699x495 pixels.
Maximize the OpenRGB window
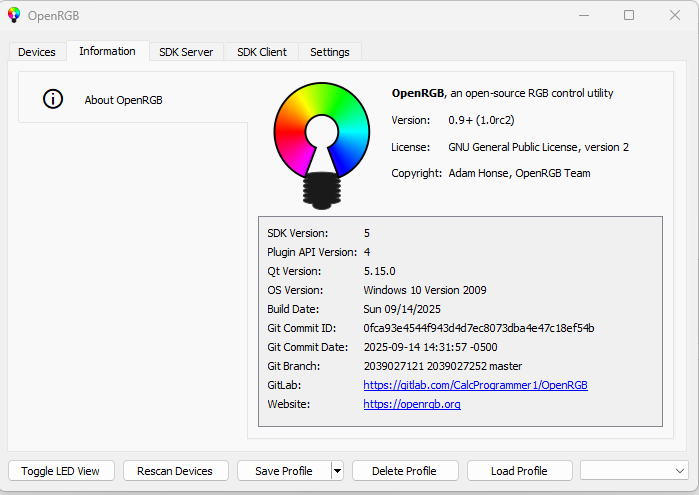pos(629,15)
